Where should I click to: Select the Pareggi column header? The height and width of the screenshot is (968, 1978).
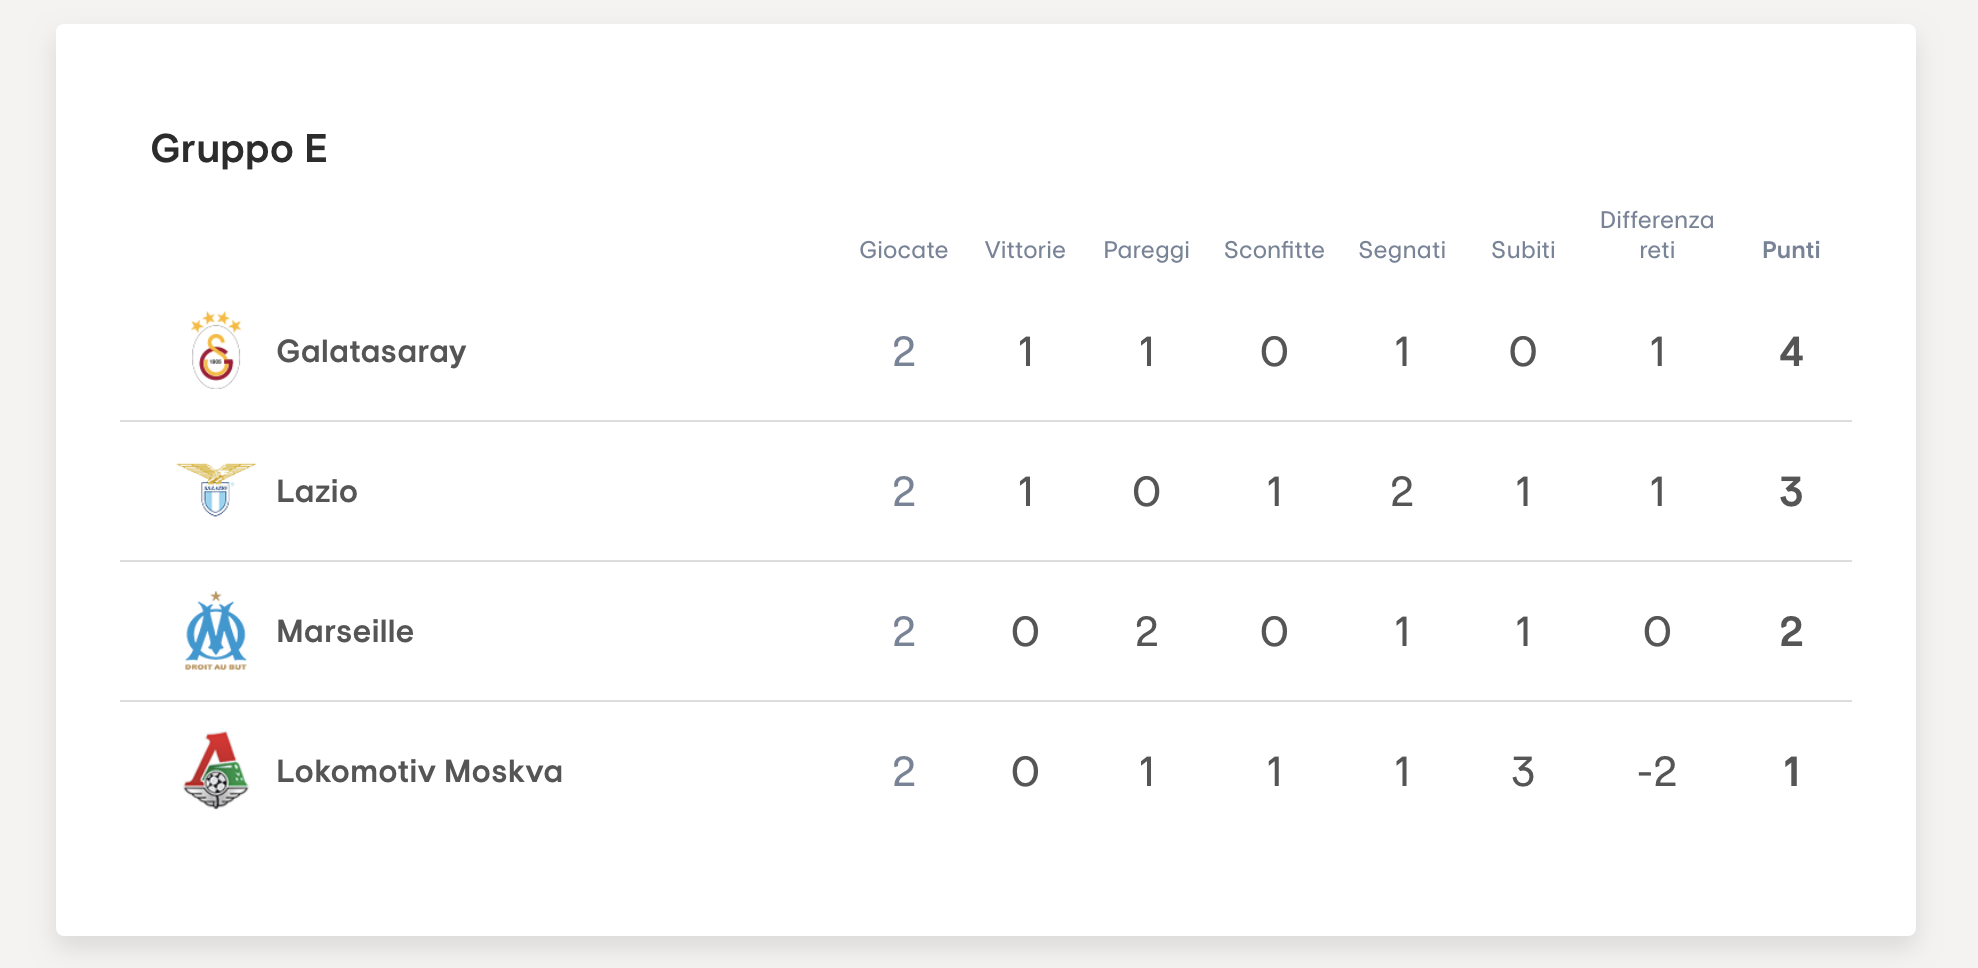coord(1146,251)
